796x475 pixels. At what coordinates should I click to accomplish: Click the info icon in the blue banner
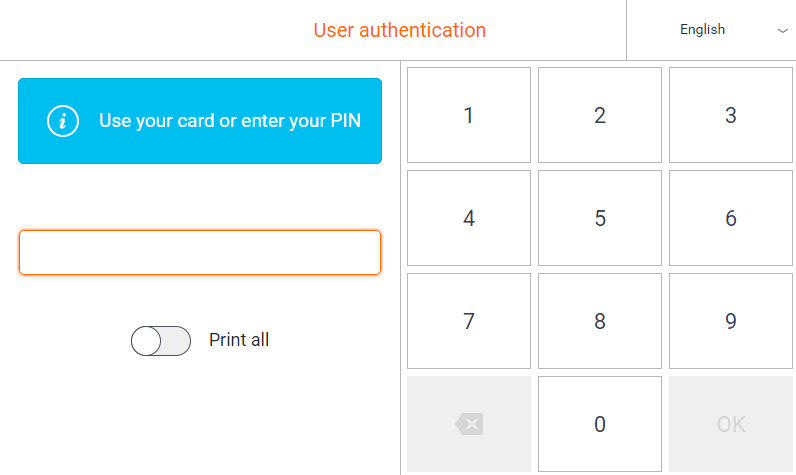(x=63, y=121)
